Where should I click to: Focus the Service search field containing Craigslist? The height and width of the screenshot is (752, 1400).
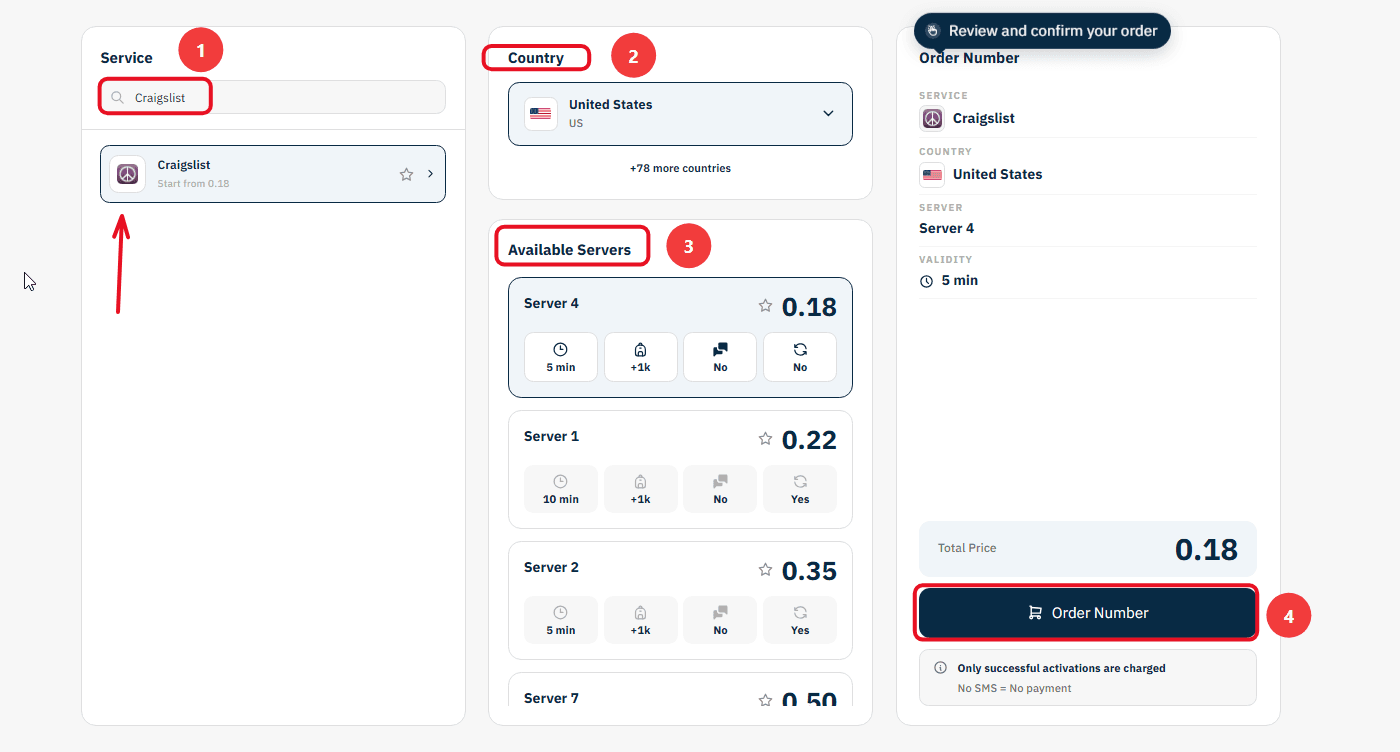coord(273,97)
